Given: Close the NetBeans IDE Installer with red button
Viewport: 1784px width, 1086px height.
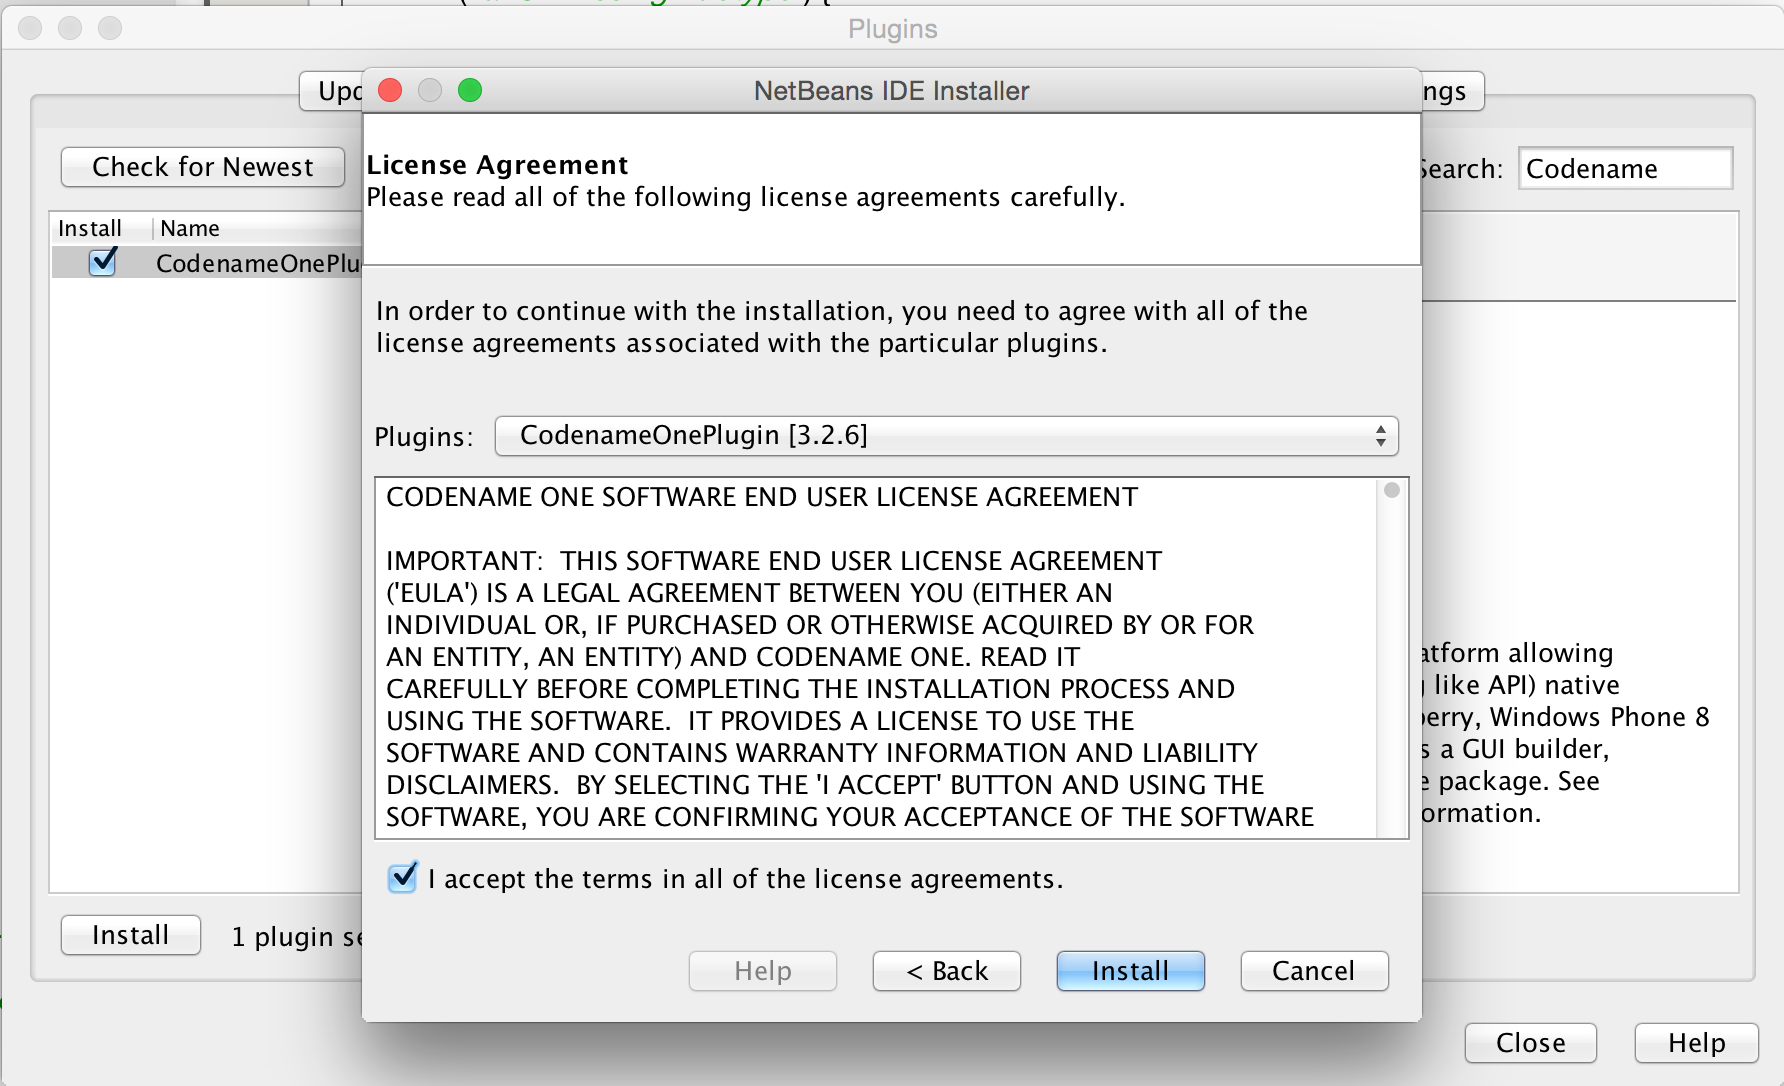Looking at the screenshot, I should pyautogui.click(x=390, y=91).
